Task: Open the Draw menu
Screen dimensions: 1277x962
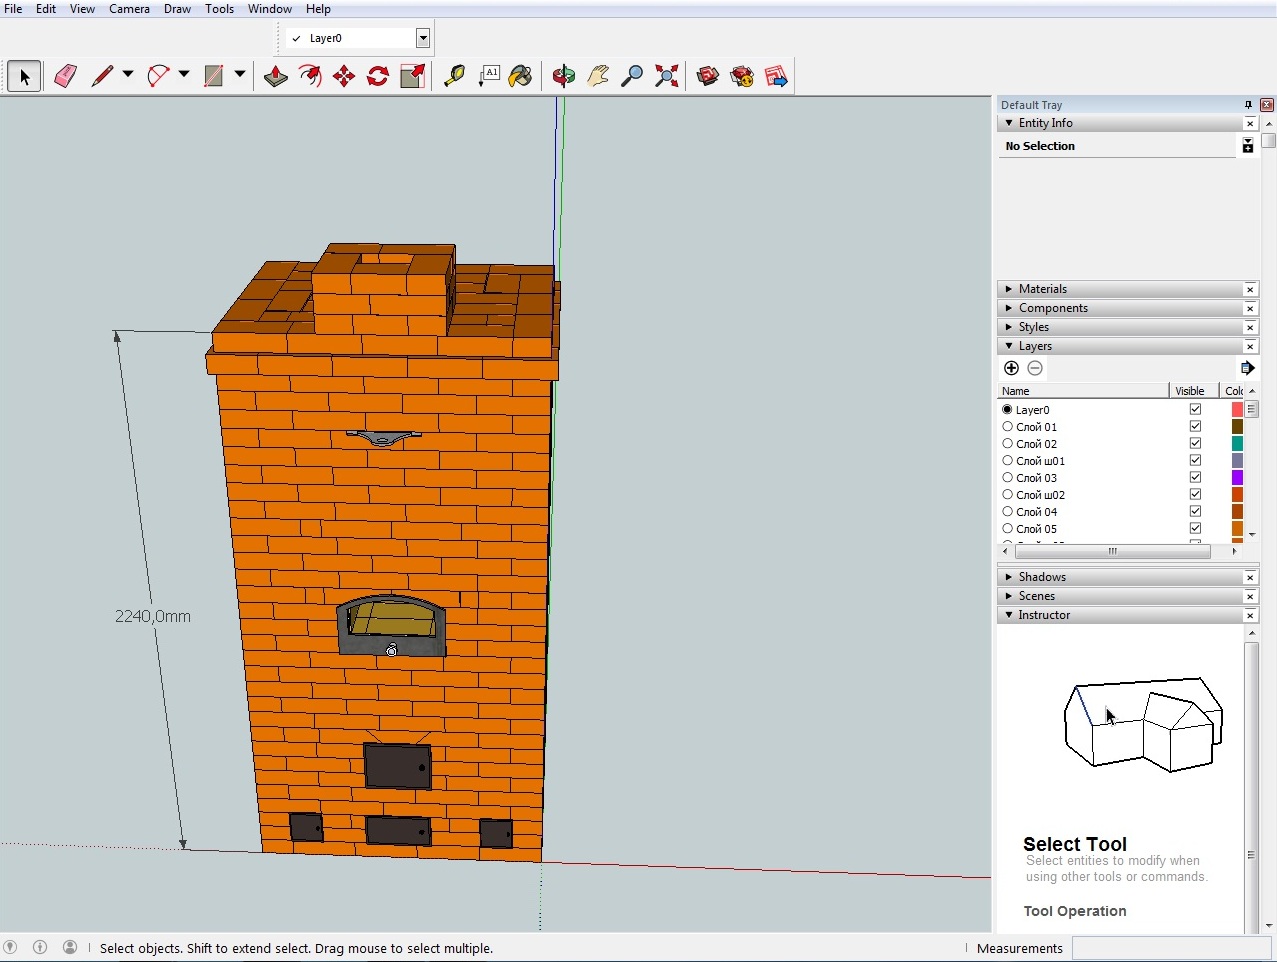Action: [177, 9]
